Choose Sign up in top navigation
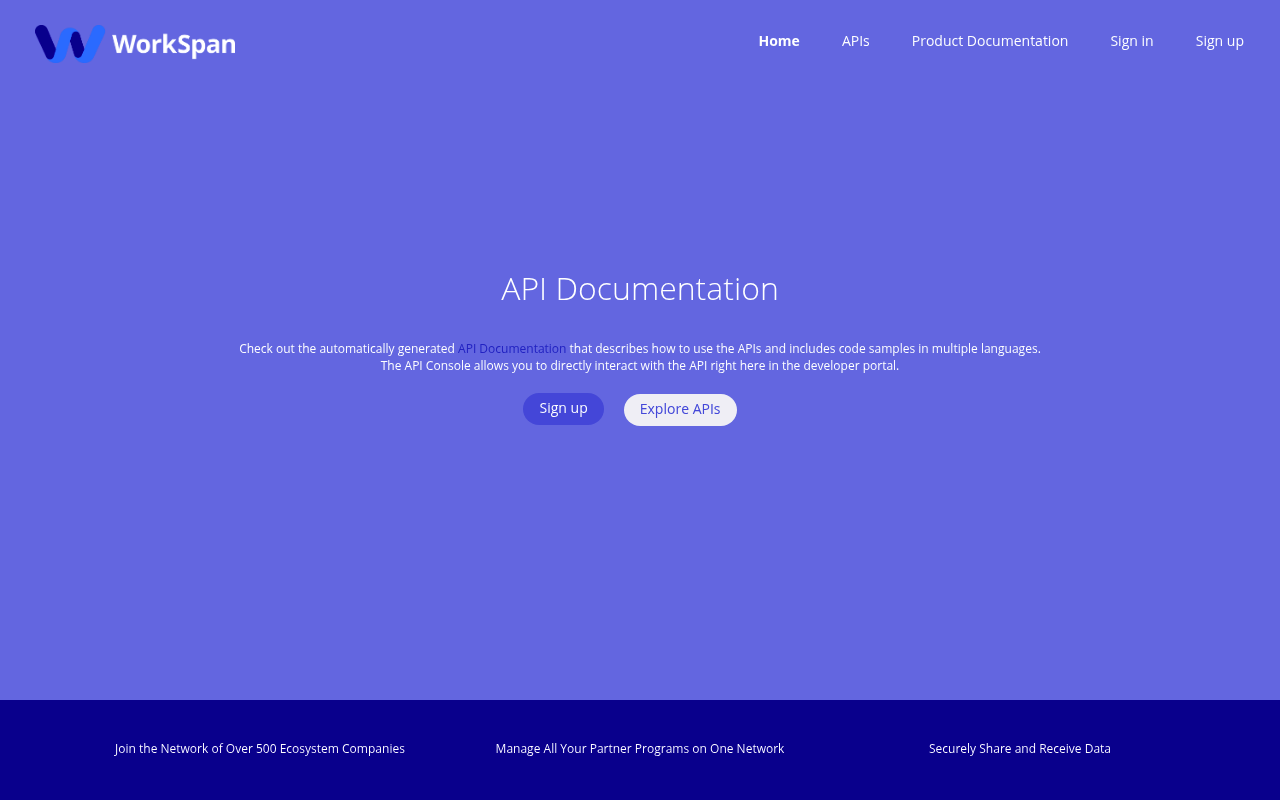The width and height of the screenshot is (1280, 800). [x=1220, y=41]
